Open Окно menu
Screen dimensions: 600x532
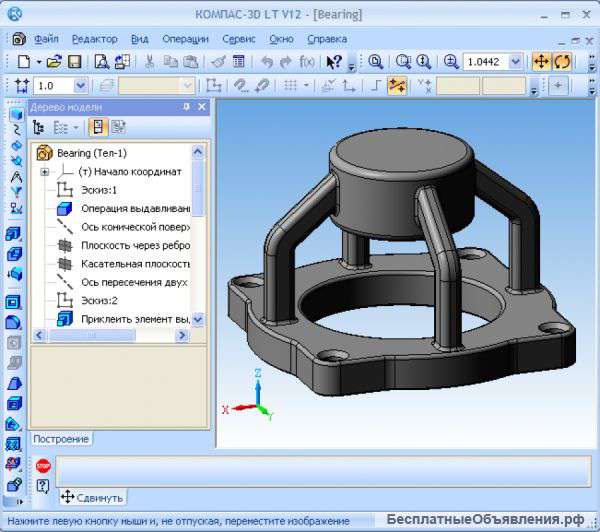[281, 39]
